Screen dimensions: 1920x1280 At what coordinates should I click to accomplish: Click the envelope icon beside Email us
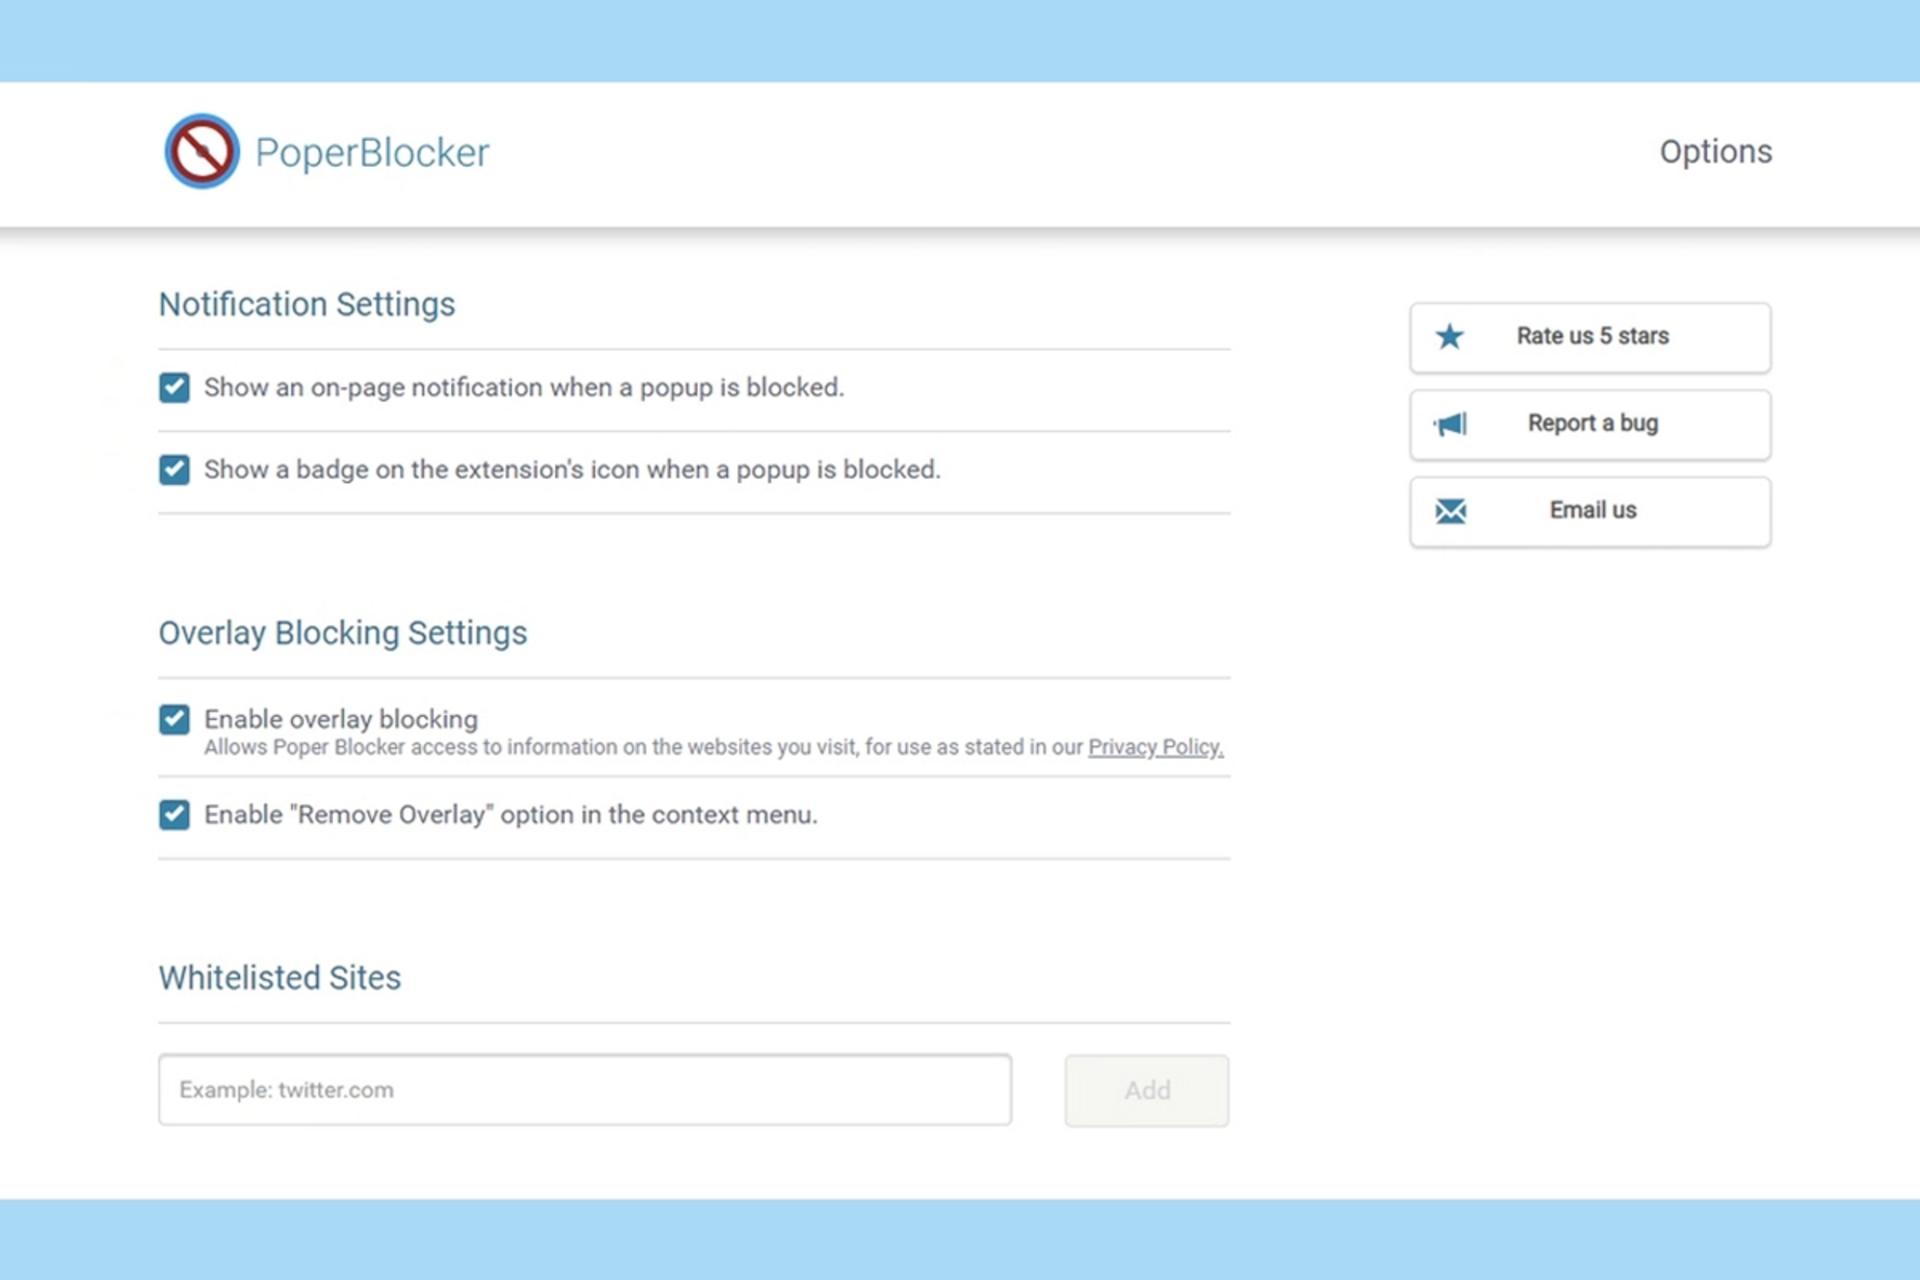pos(1450,511)
